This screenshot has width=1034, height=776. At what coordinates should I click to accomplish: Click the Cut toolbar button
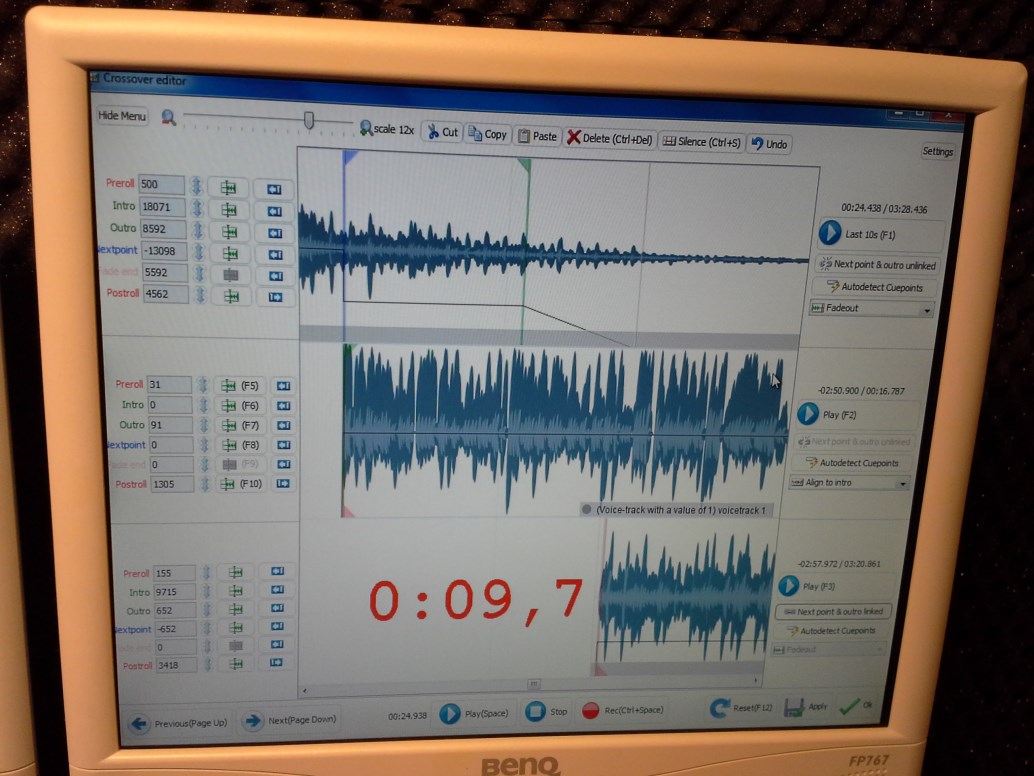[442, 132]
